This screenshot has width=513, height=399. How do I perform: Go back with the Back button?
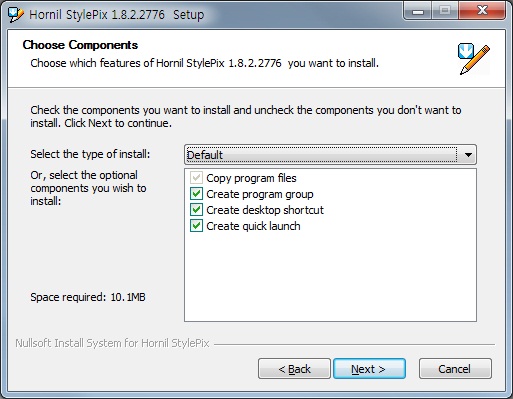coord(294,369)
